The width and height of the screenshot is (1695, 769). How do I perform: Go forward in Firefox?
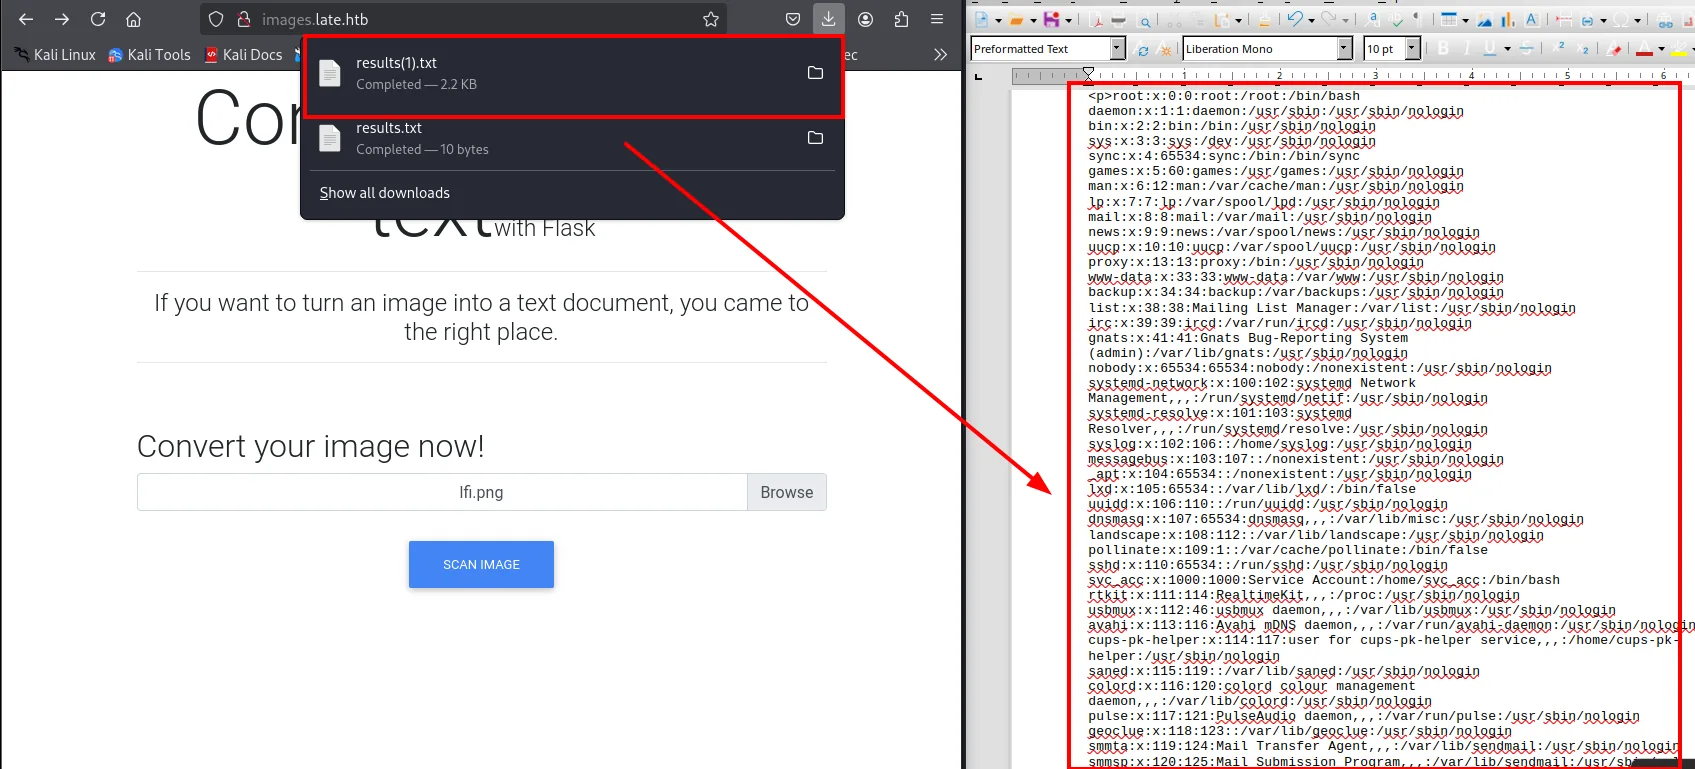(x=62, y=19)
